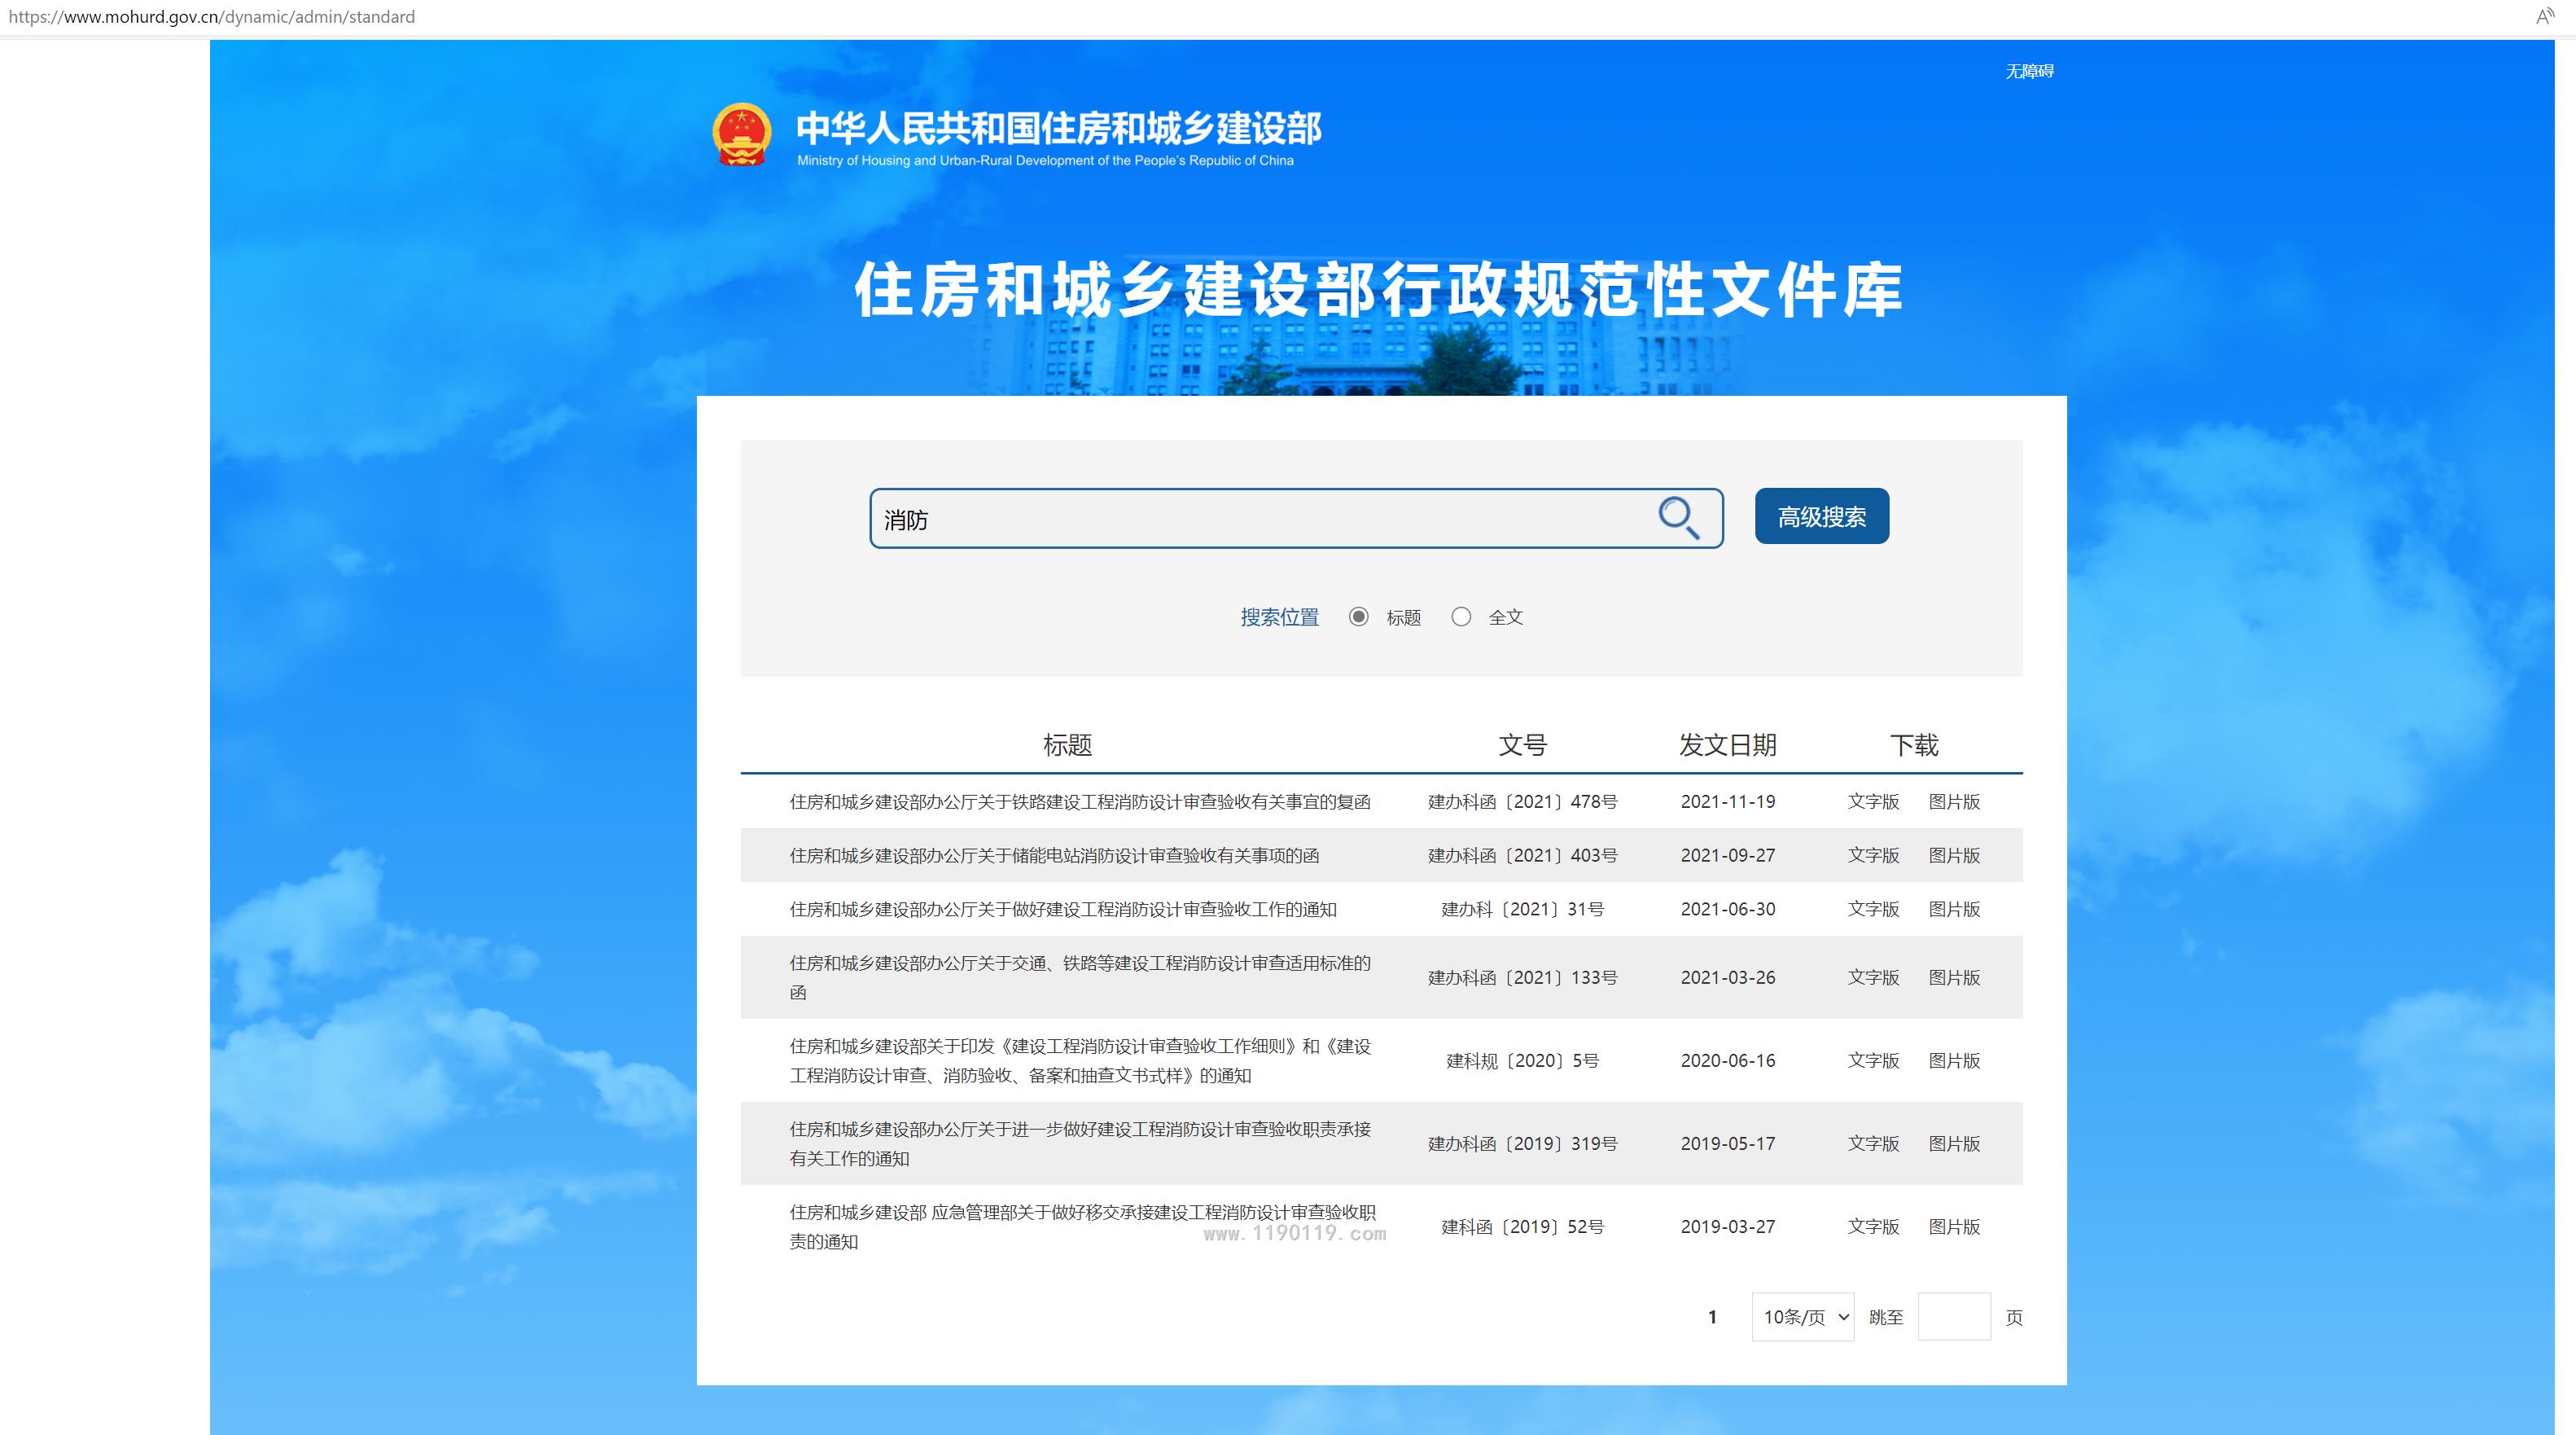This screenshot has width=2576, height=1435.
Task: Download 文字版 for the 2019-05-17 document
Action: coord(1873,1144)
